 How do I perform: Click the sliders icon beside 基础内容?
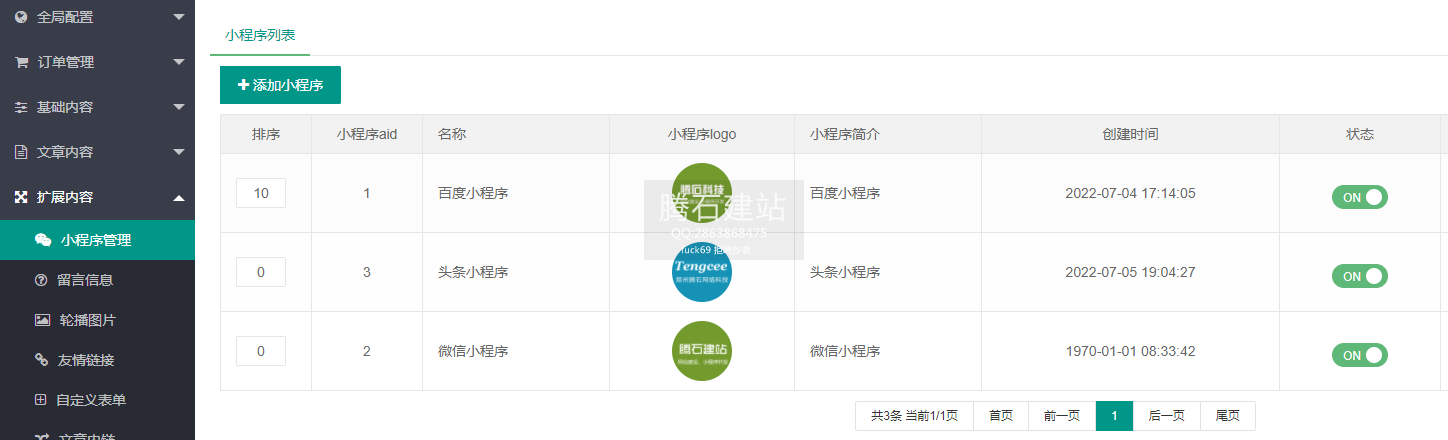click(21, 107)
